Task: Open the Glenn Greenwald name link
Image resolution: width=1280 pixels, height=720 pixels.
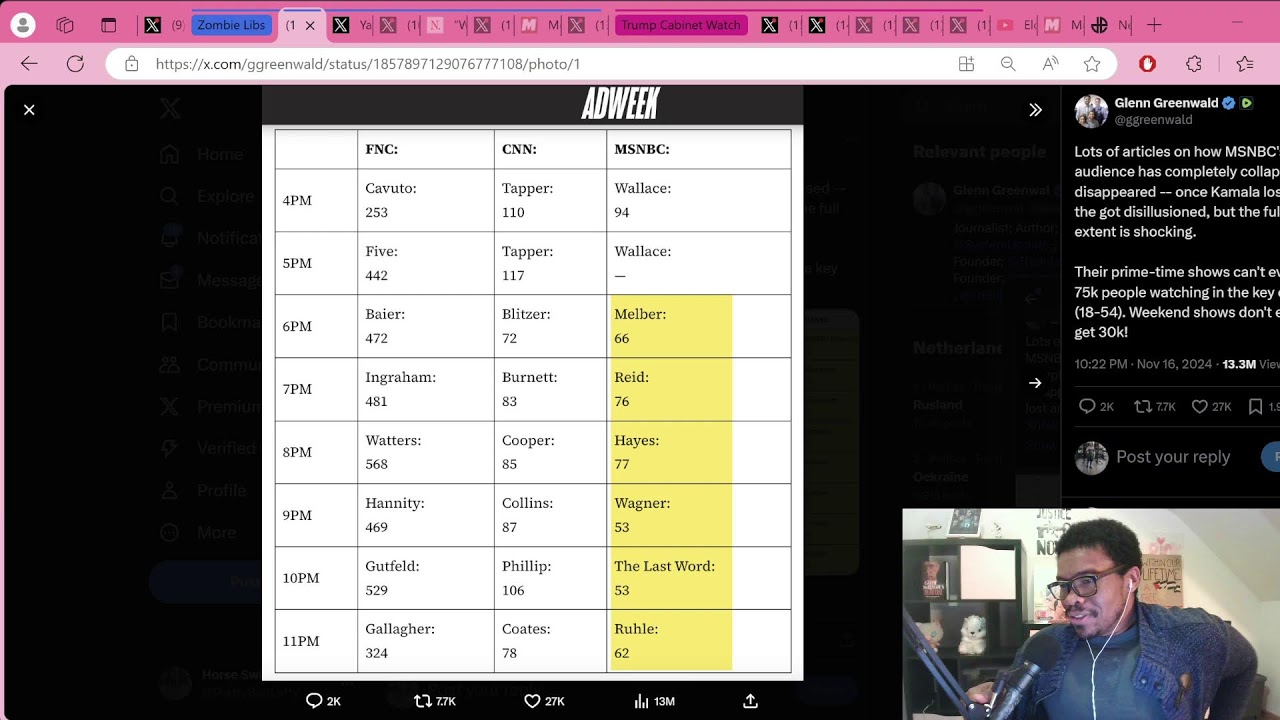Action: pyautogui.click(x=1166, y=103)
